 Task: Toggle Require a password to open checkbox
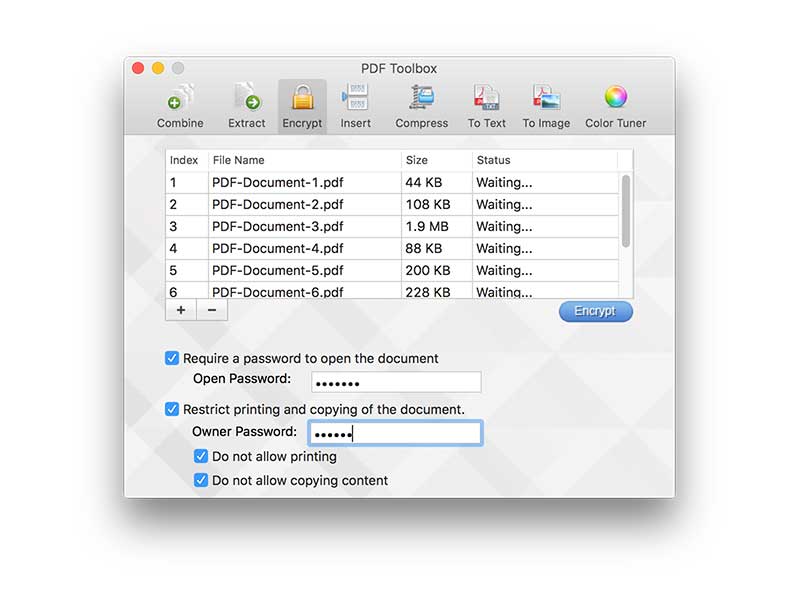[x=172, y=358]
